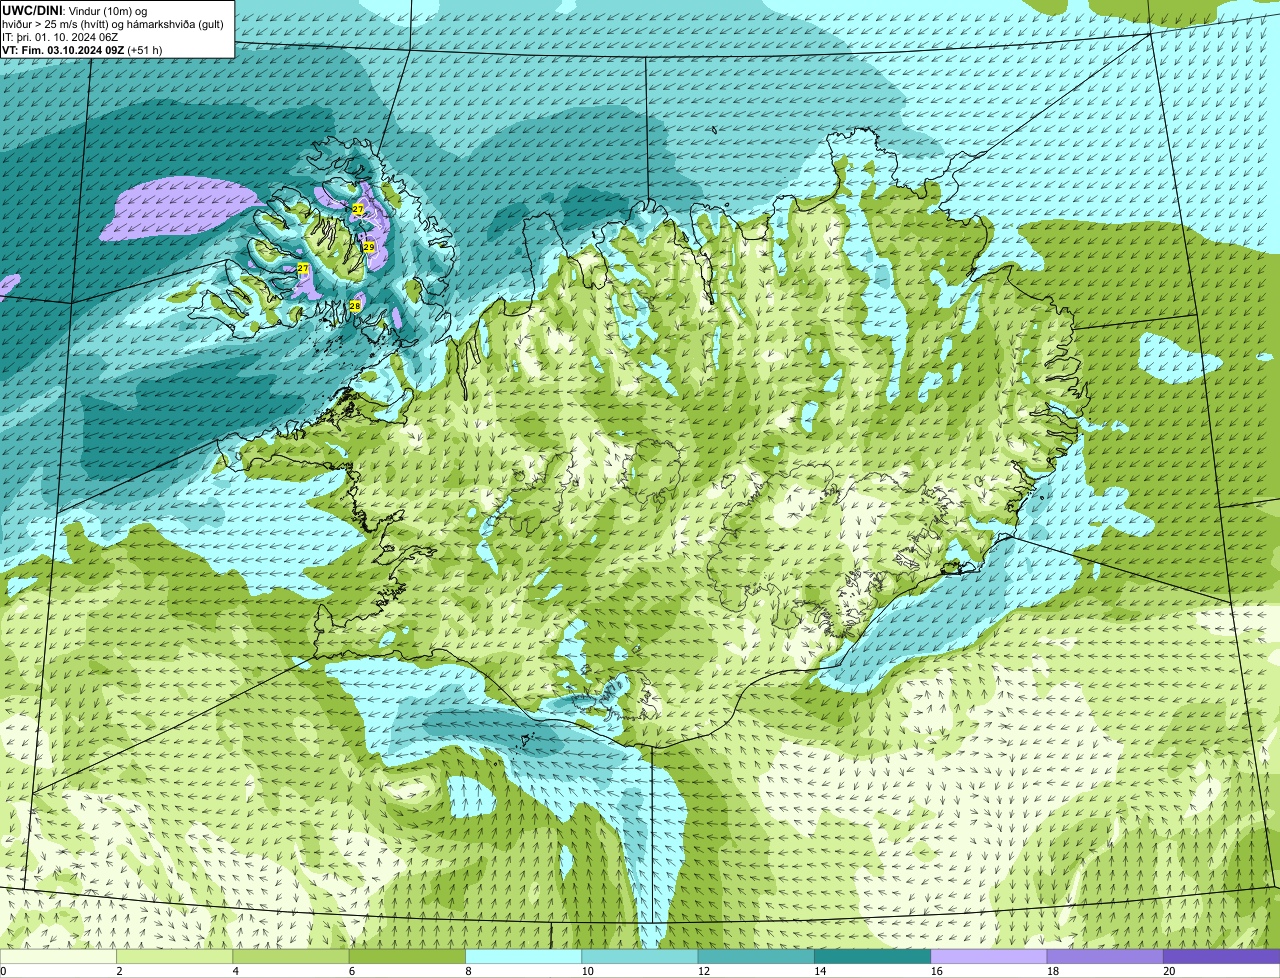
Task: Click the above 20 m/s dark purple swatch
Action: tap(1222, 956)
